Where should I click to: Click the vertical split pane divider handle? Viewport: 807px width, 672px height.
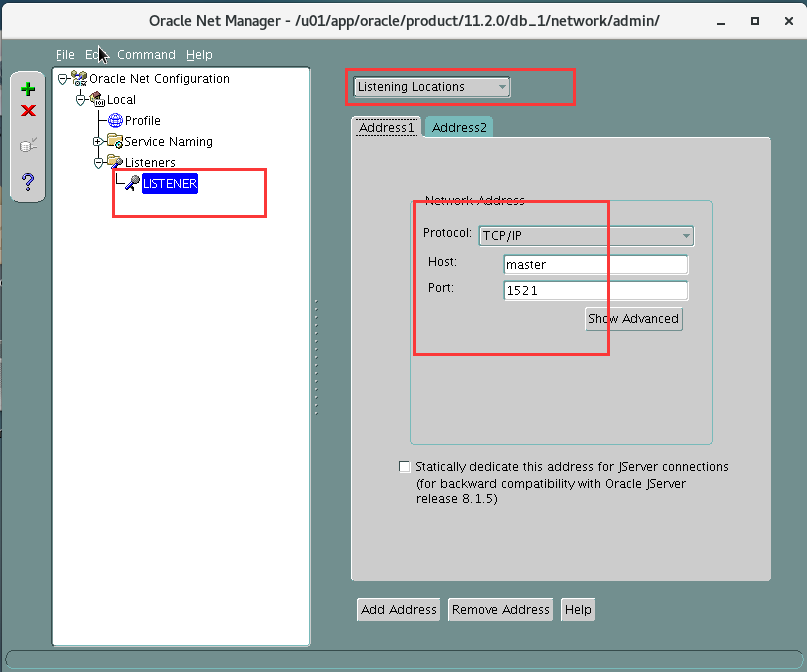pos(316,357)
